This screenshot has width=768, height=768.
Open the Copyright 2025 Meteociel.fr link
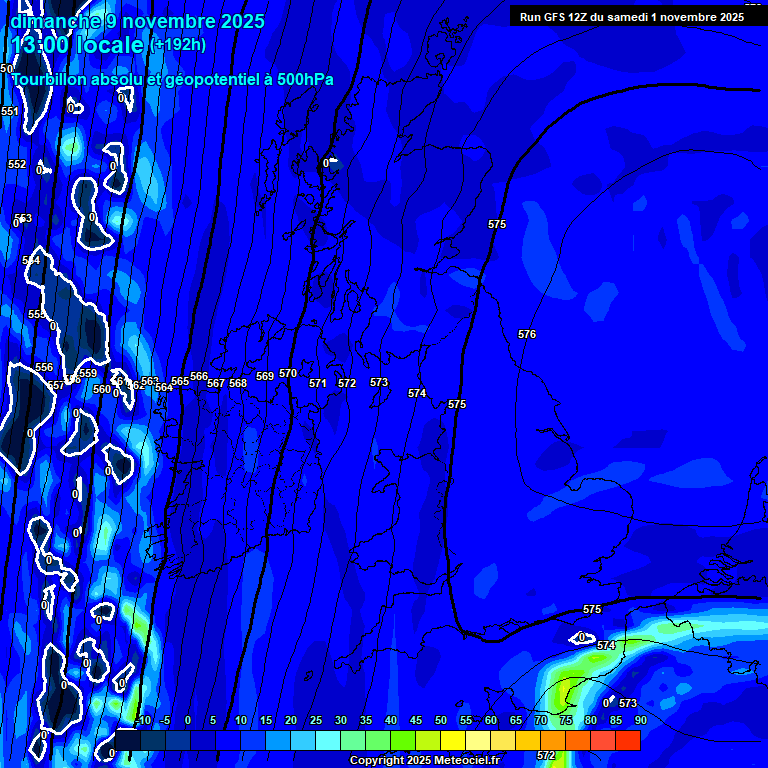point(424,761)
